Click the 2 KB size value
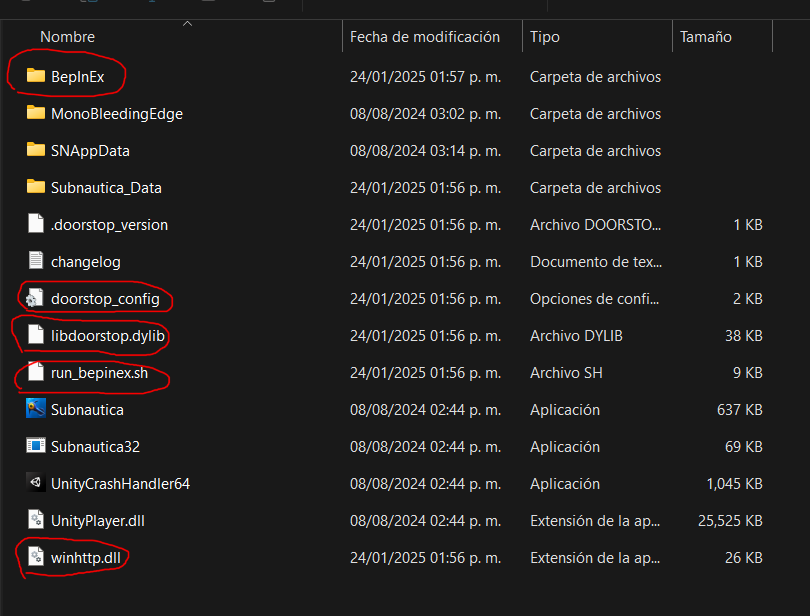Viewport: 810px width, 616px height. pyautogui.click(x=748, y=299)
